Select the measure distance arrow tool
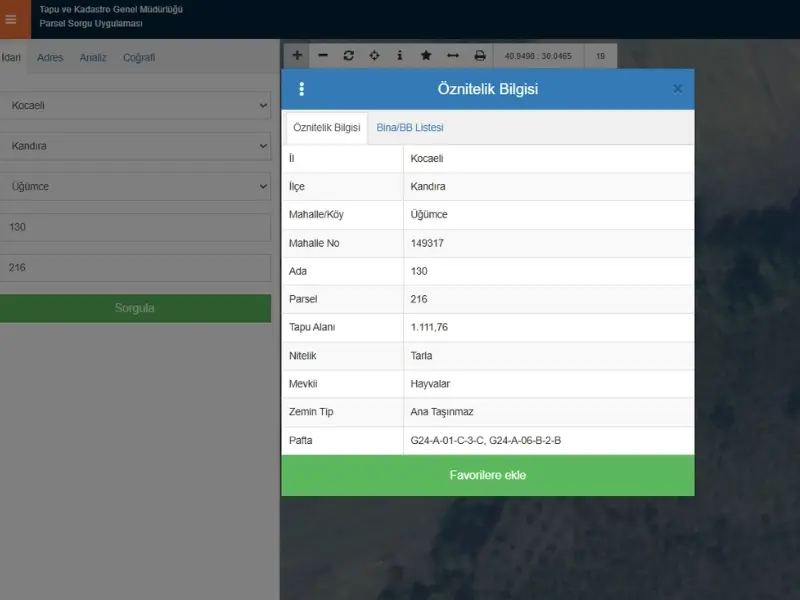The height and width of the screenshot is (600, 800). pyautogui.click(x=453, y=56)
